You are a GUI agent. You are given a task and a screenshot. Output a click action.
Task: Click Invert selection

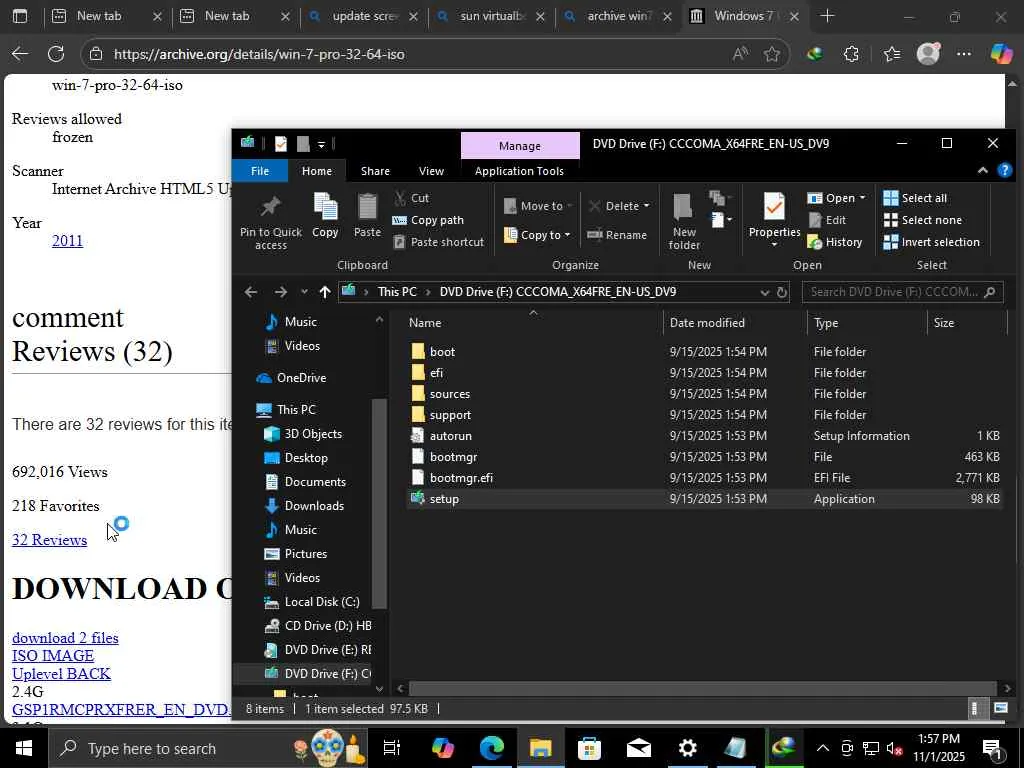[x=931, y=242]
